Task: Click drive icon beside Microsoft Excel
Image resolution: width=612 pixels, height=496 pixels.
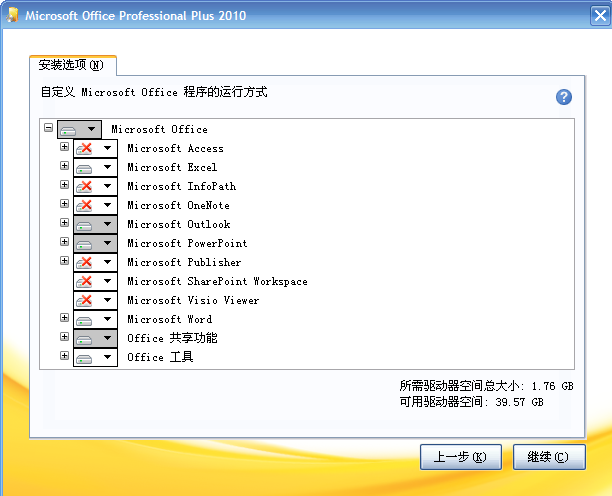Action: [x=84, y=168]
